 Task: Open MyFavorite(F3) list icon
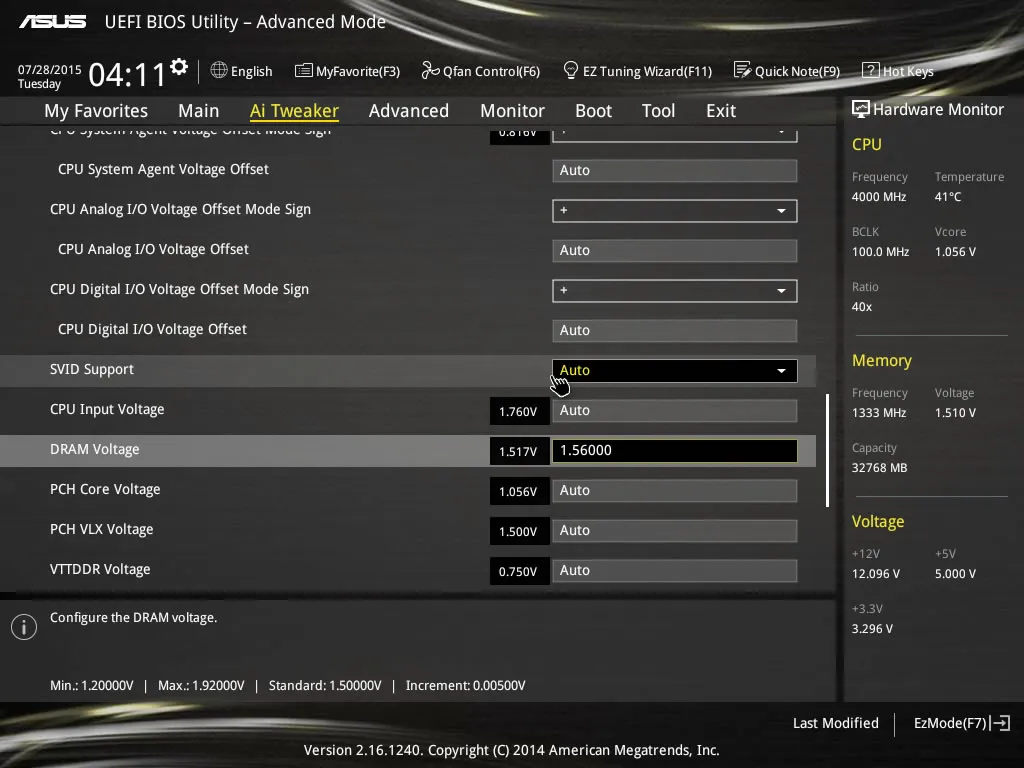[x=304, y=71]
